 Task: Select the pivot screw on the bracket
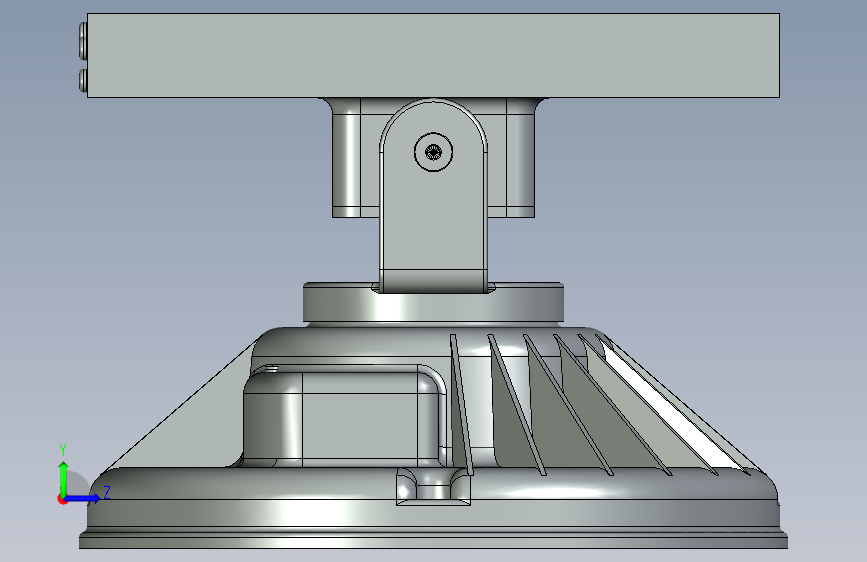pyautogui.click(x=434, y=152)
